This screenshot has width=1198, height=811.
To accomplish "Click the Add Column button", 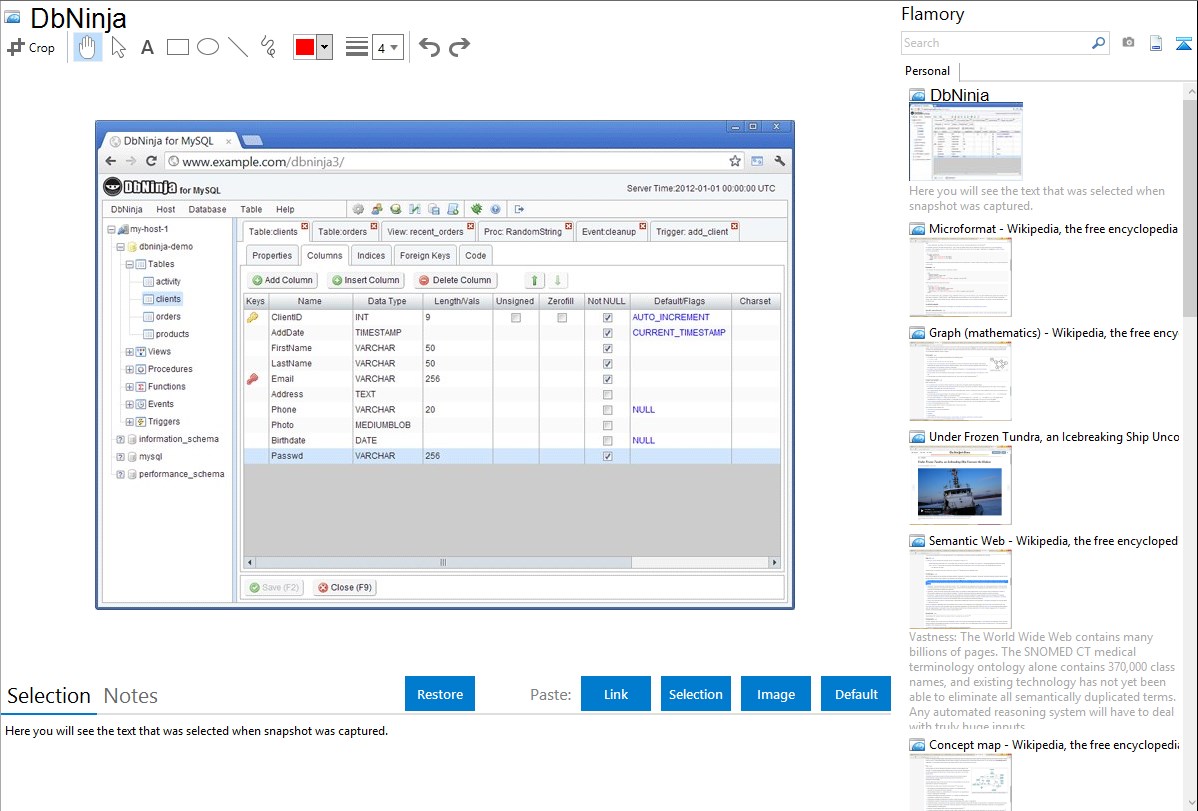I will coord(282,281).
